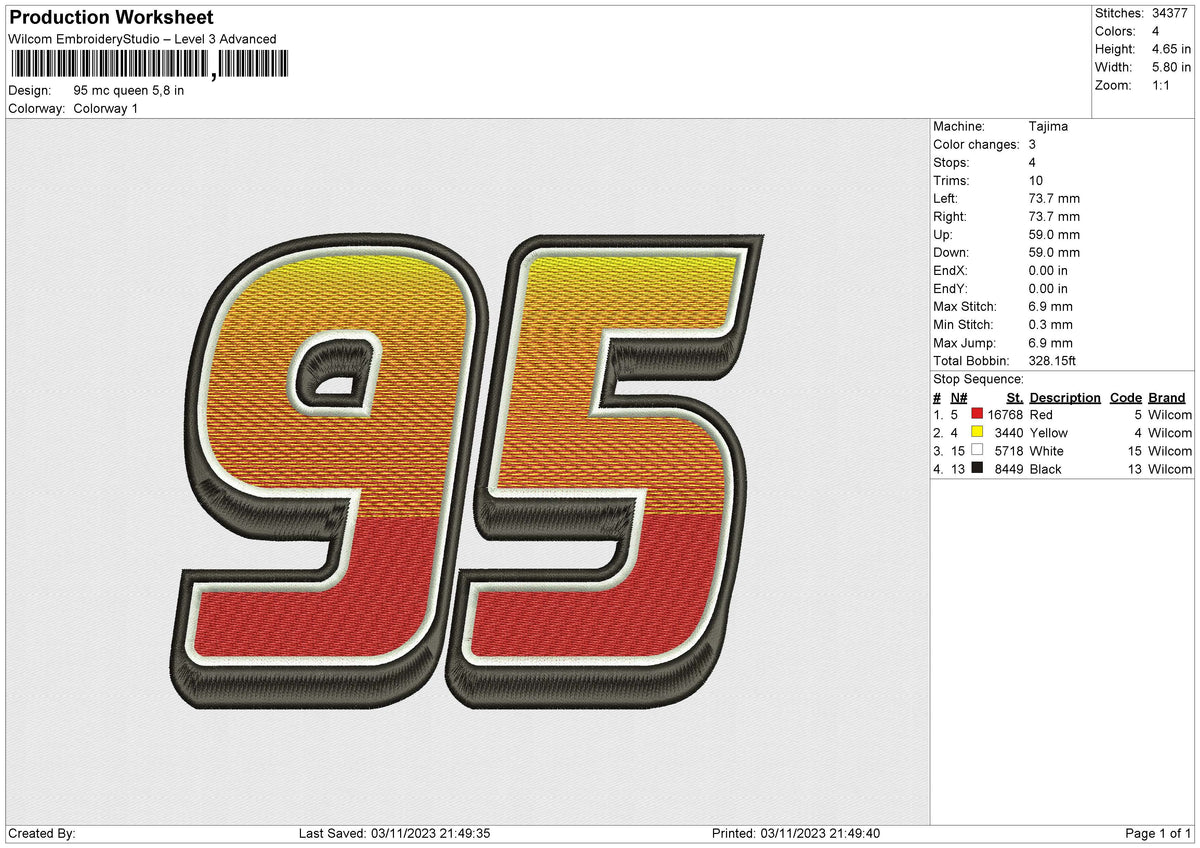The image size is (1200, 848).
Task: Click the Max Stitch value '6.9 mm'
Action: point(1051,306)
